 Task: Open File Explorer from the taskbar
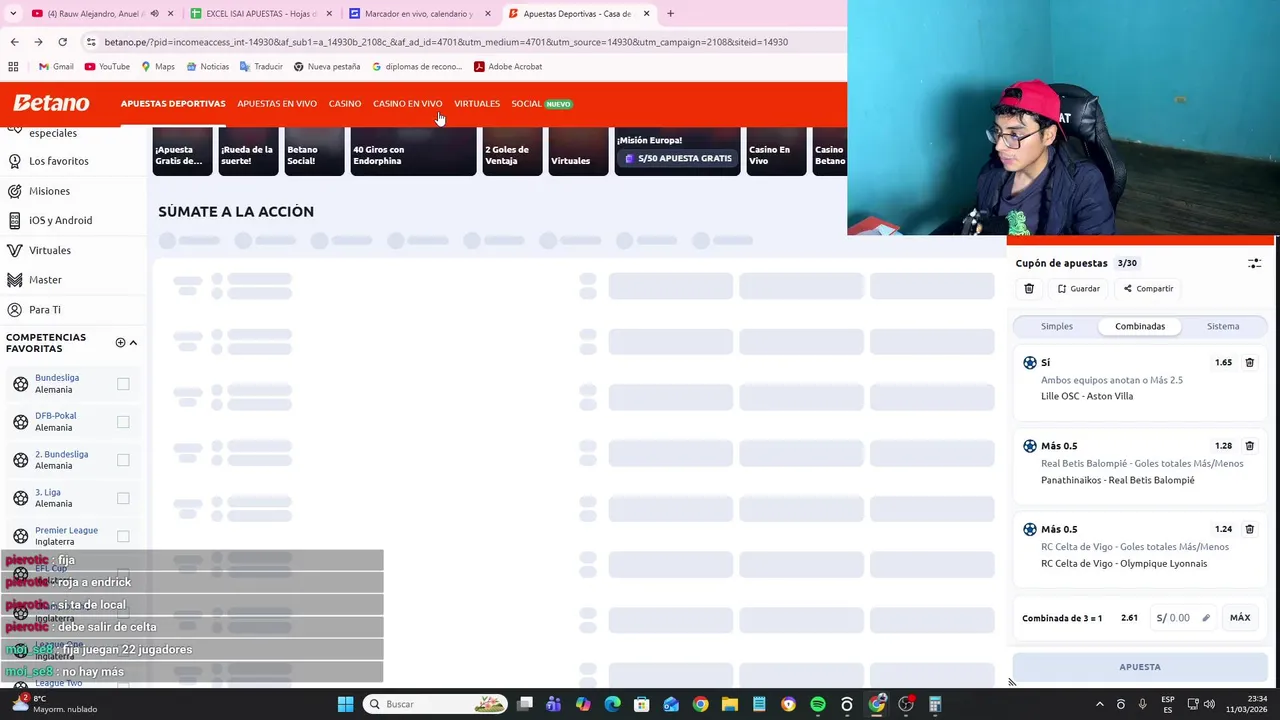point(729,704)
